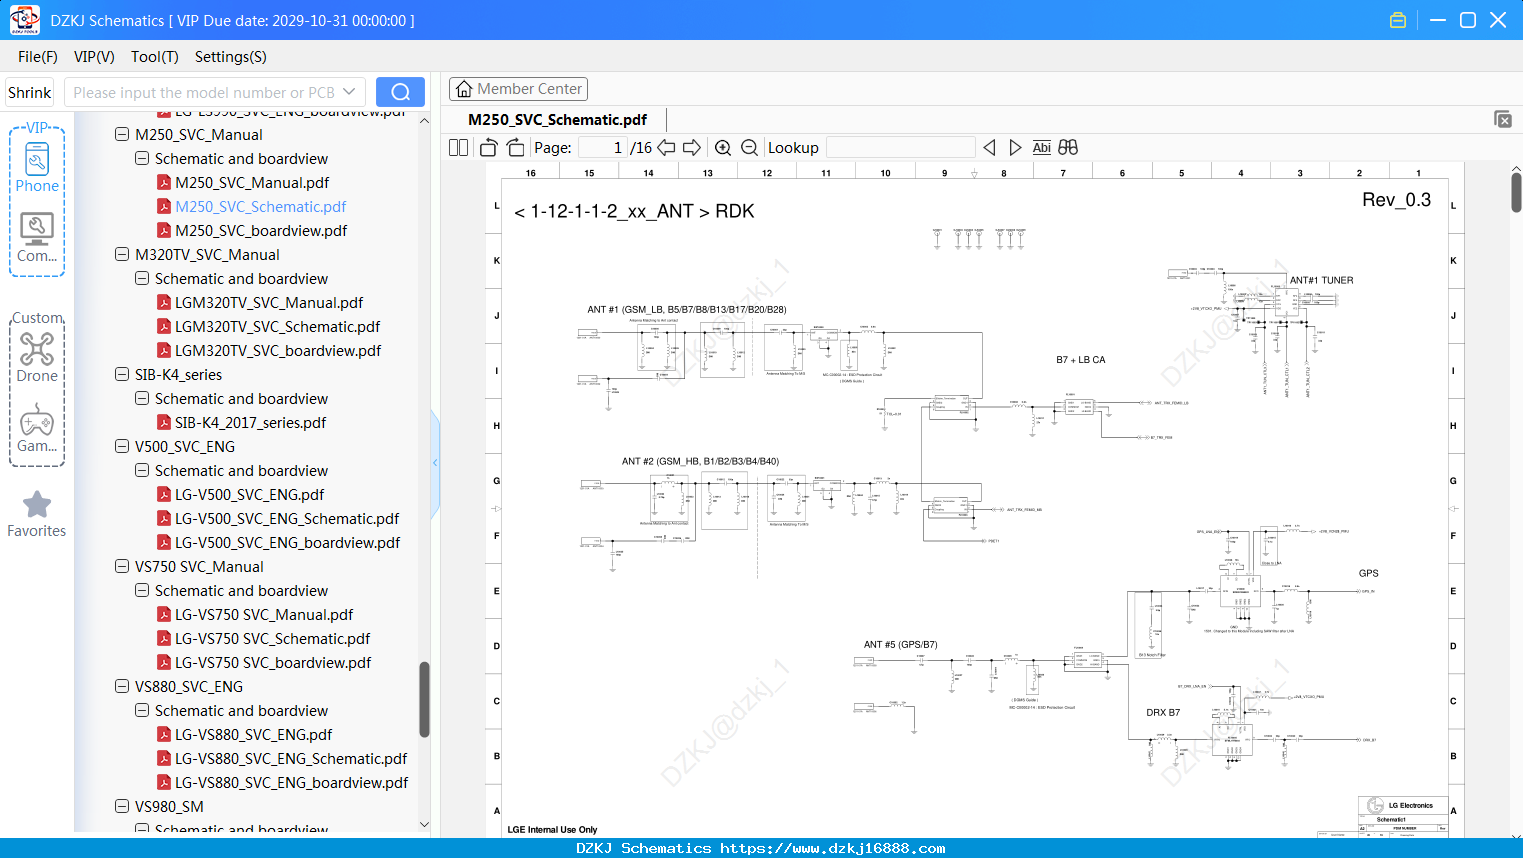The width and height of the screenshot is (1523, 858).
Task: Zoom in on the schematic
Action: pos(723,147)
